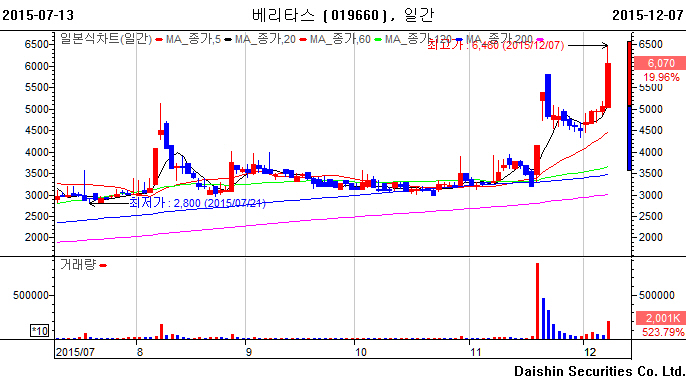This screenshot has width=686, height=383.
Task: Select the MA_종가,20 legend label
Action: pos(265,39)
